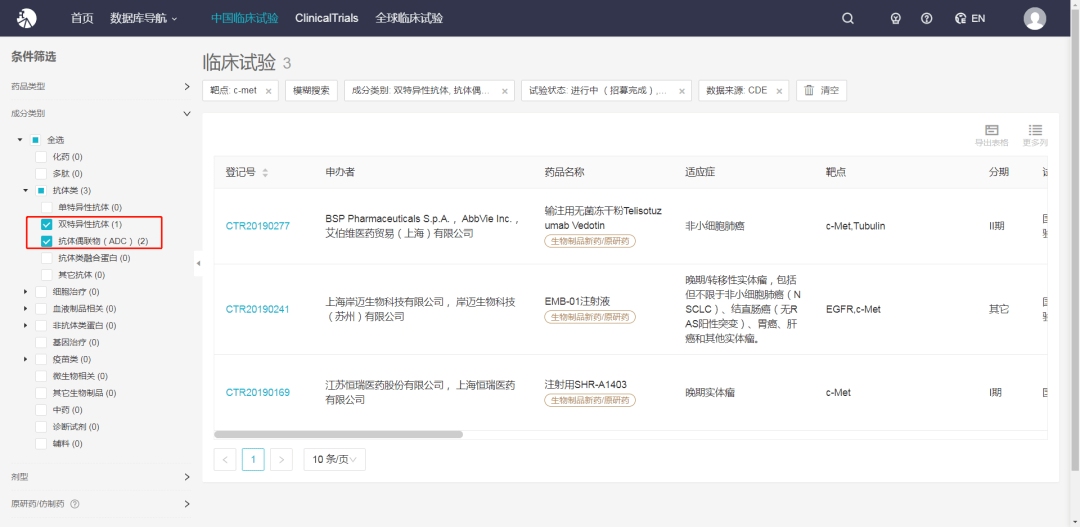Remove the c-met target filter
The width and height of the screenshot is (1080, 527).
pos(269,91)
